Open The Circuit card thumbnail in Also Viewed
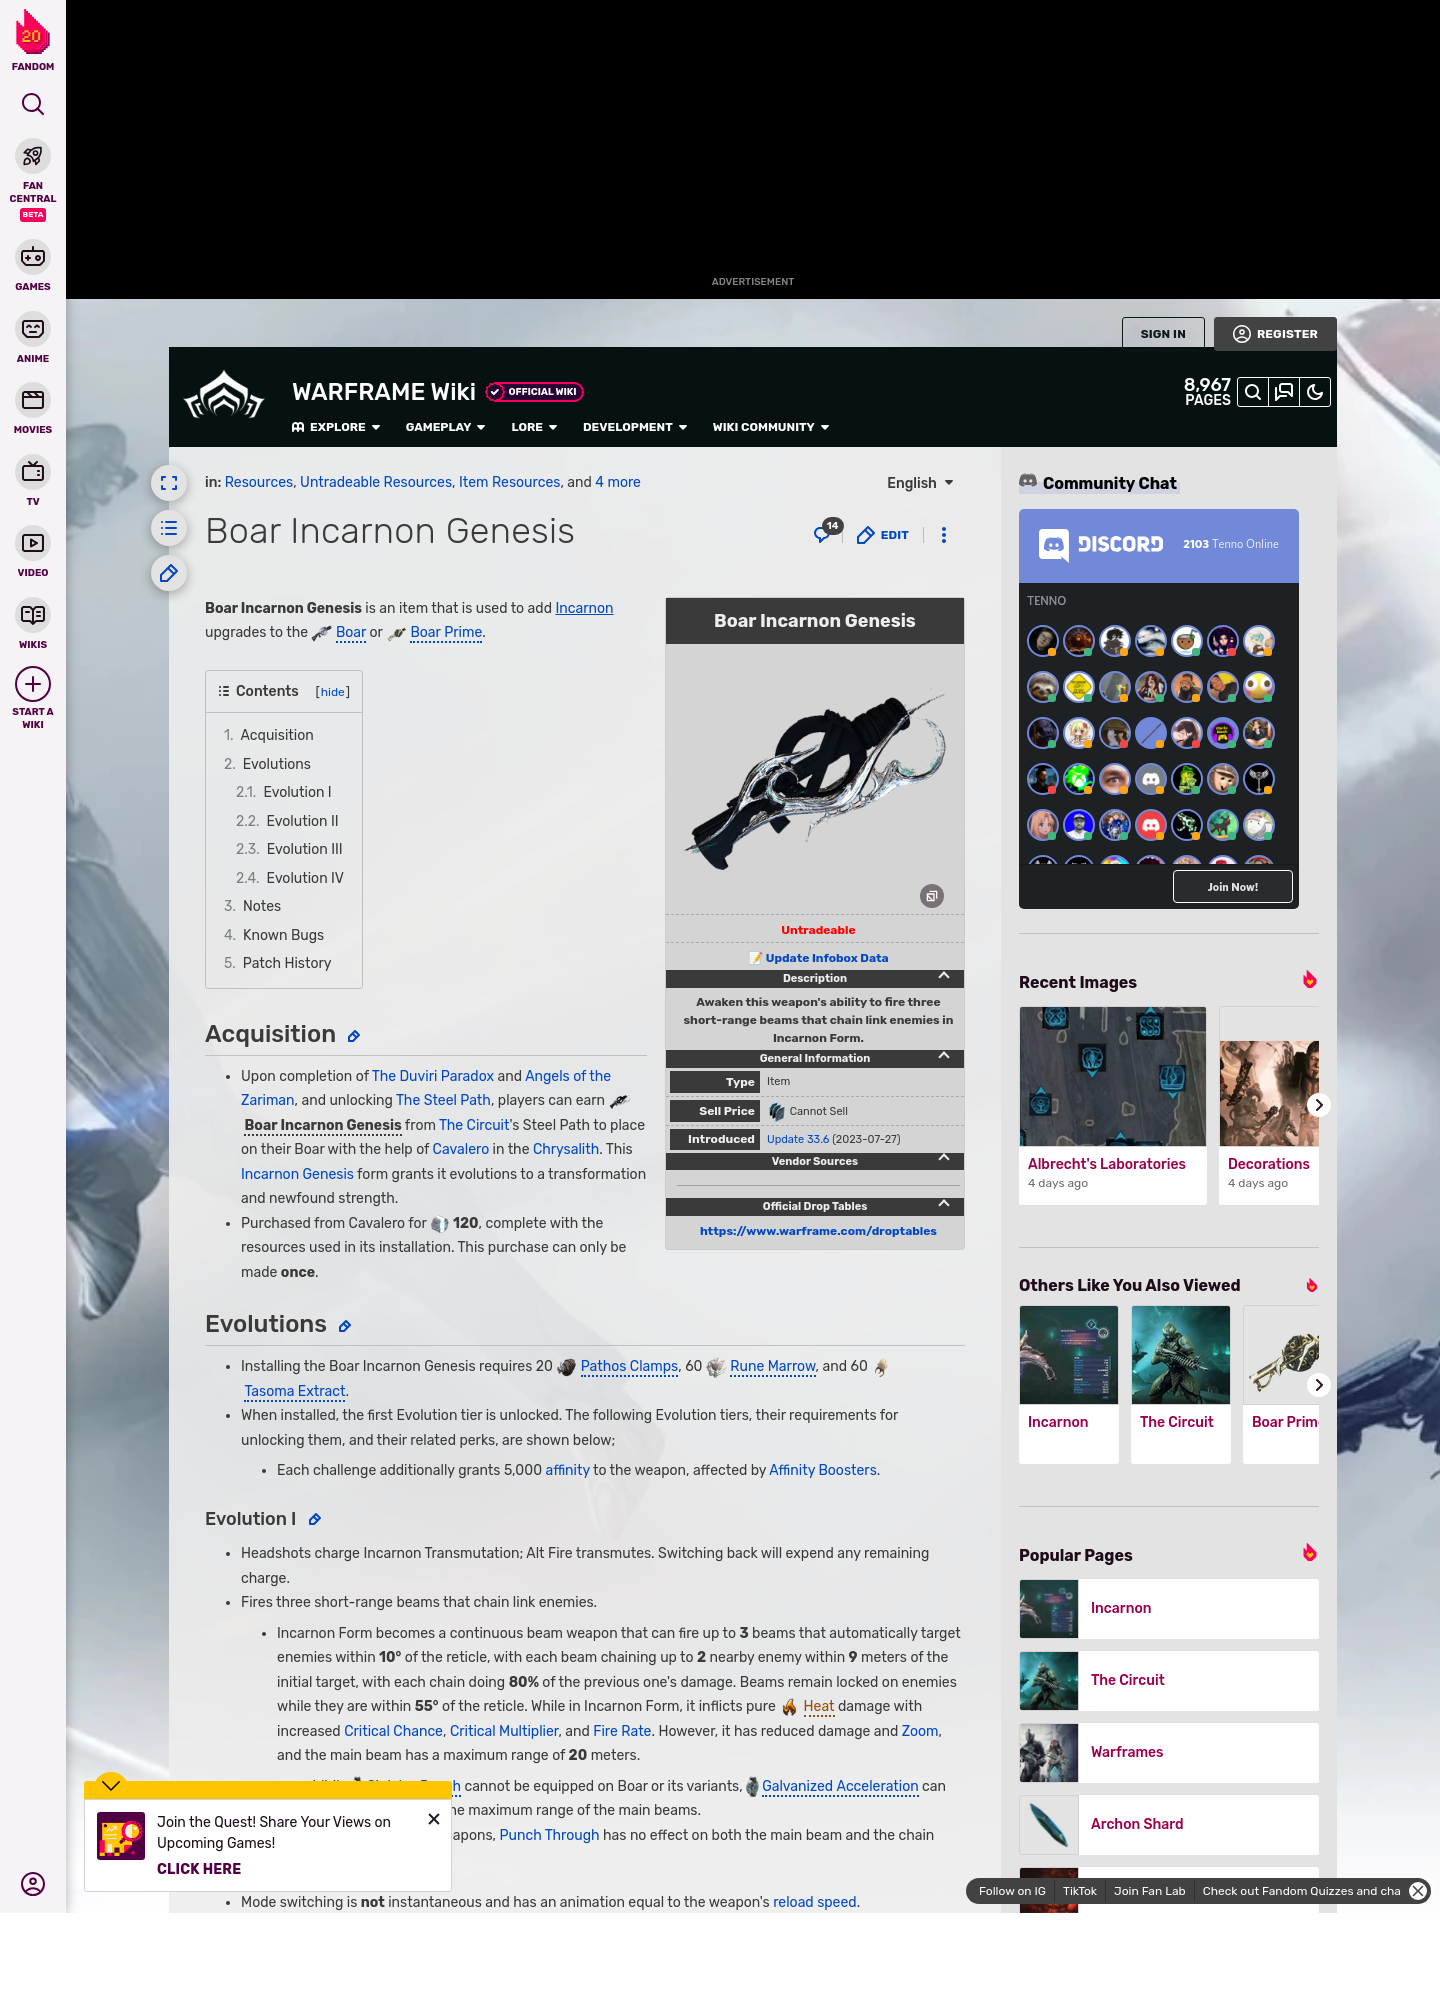 tap(1181, 1355)
